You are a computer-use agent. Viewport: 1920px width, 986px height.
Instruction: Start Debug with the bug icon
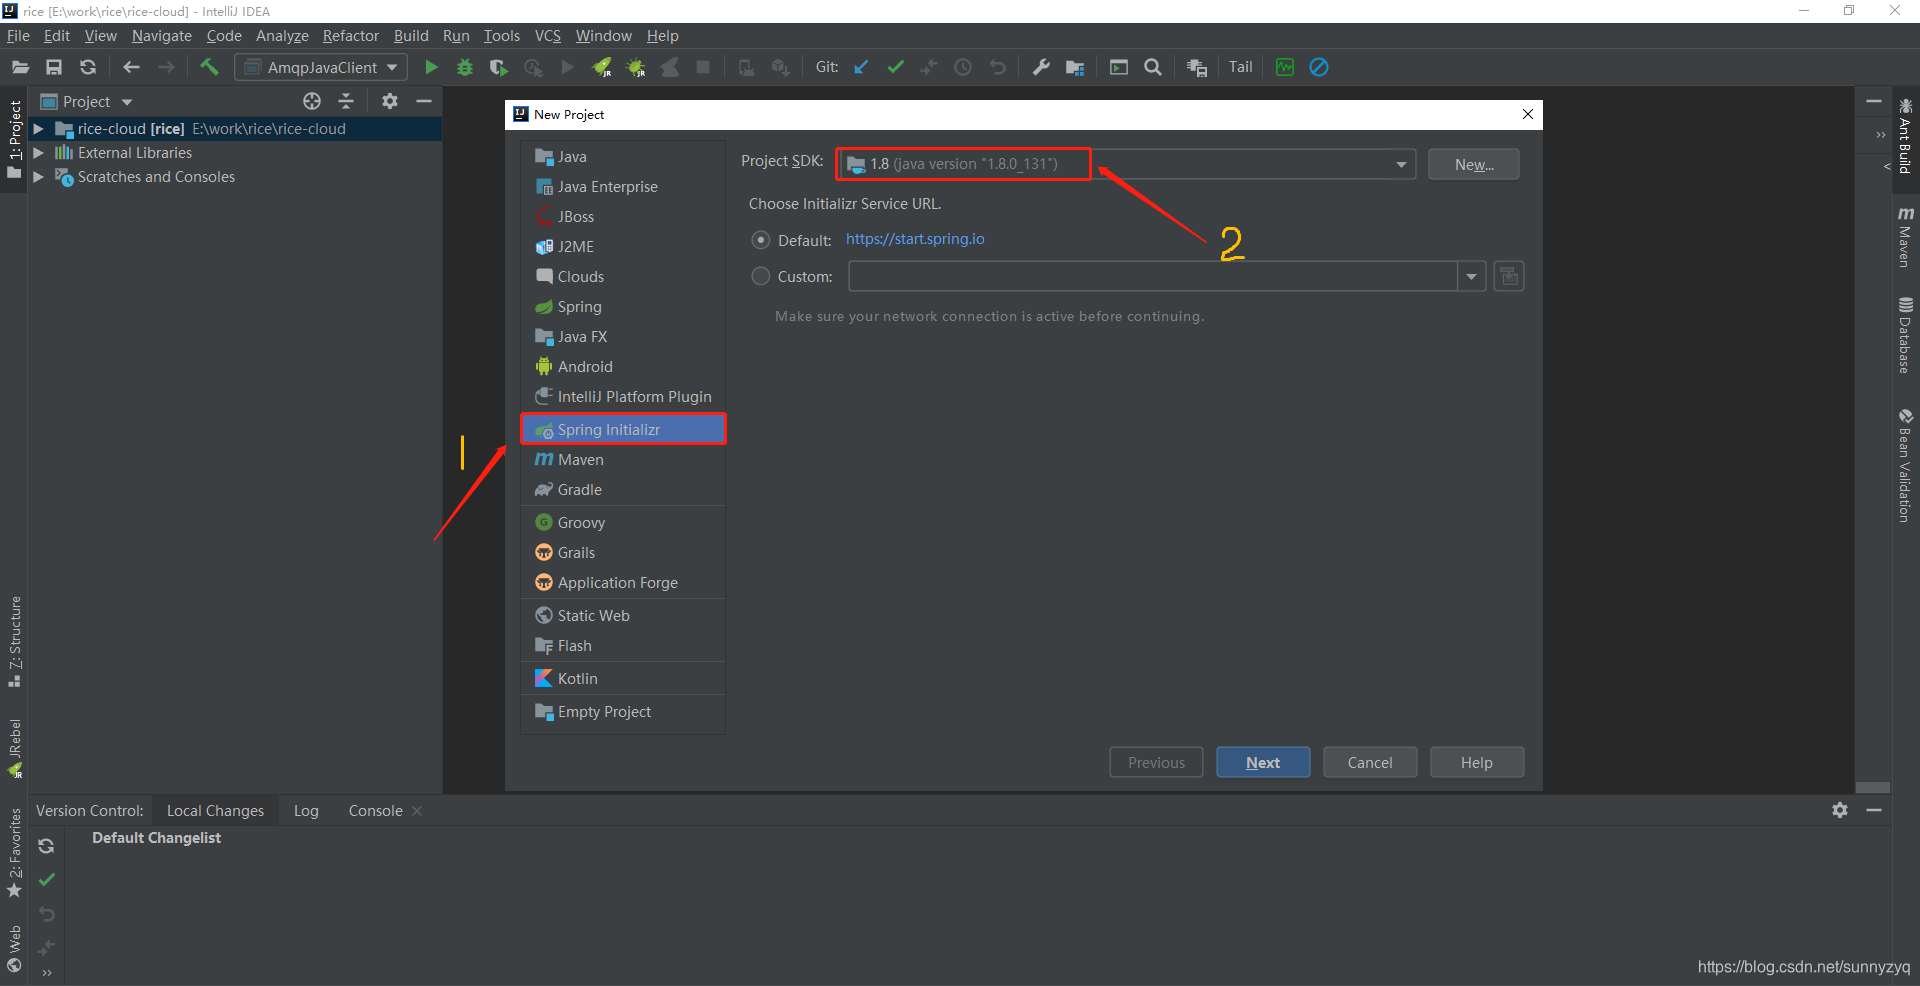[465, 67]
